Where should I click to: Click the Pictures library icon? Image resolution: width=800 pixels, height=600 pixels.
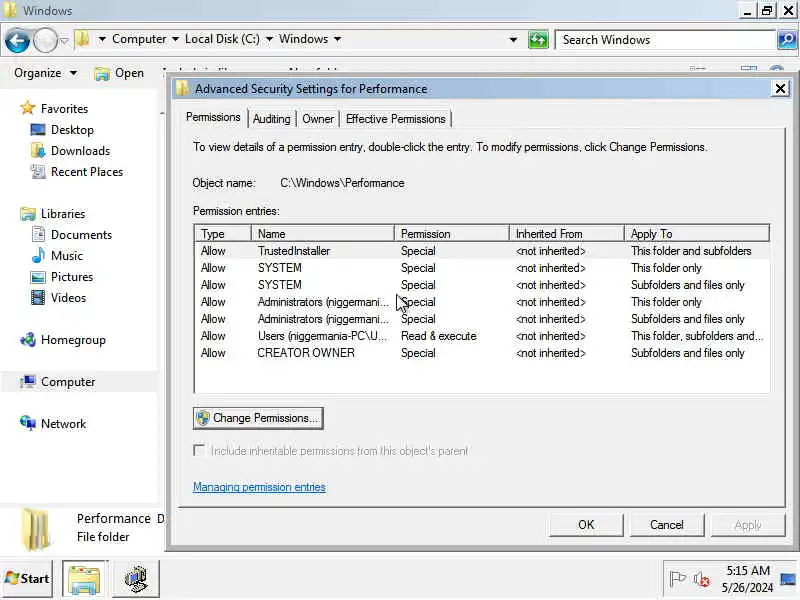click(x=38, y=277)
